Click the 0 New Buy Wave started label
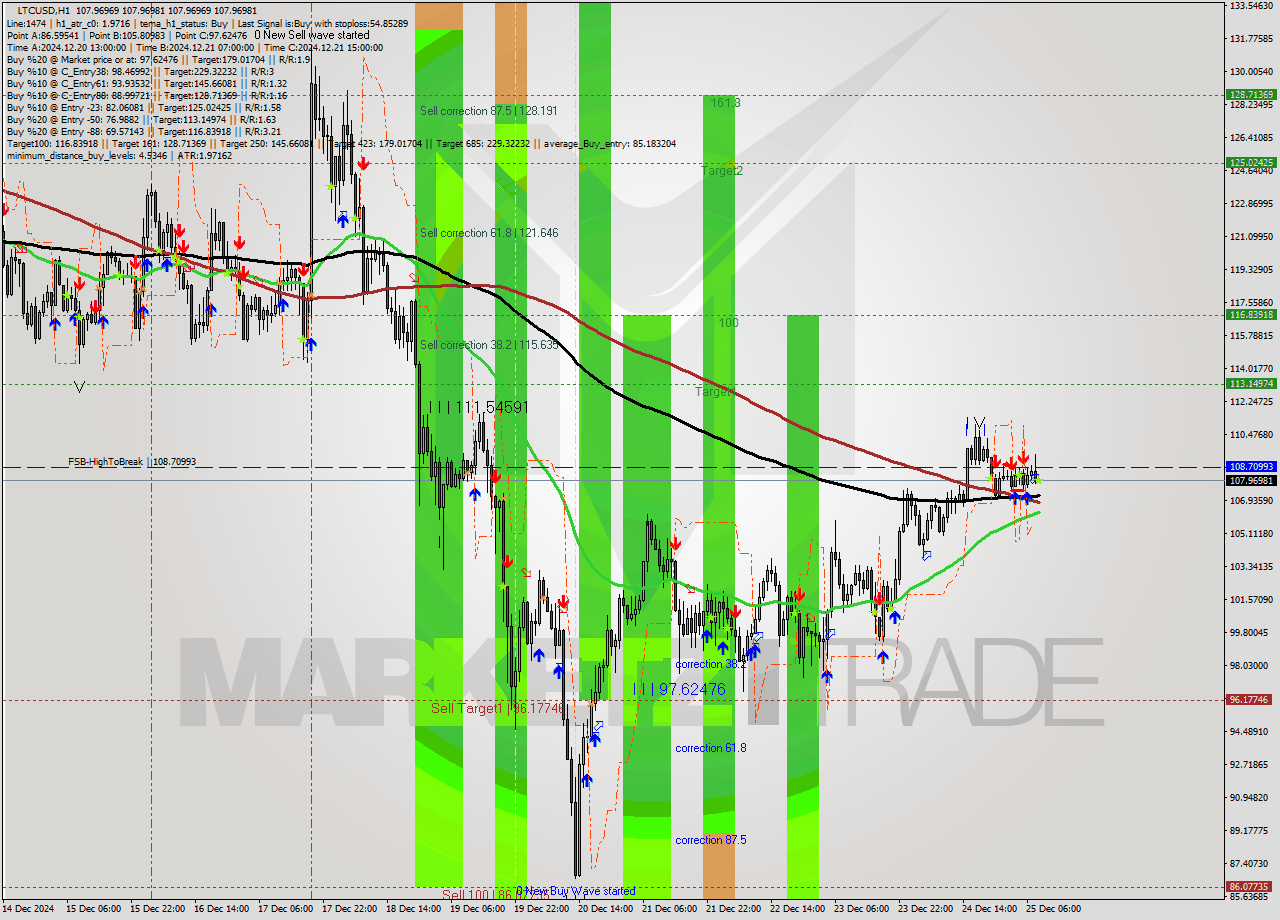 coord(575,891)
